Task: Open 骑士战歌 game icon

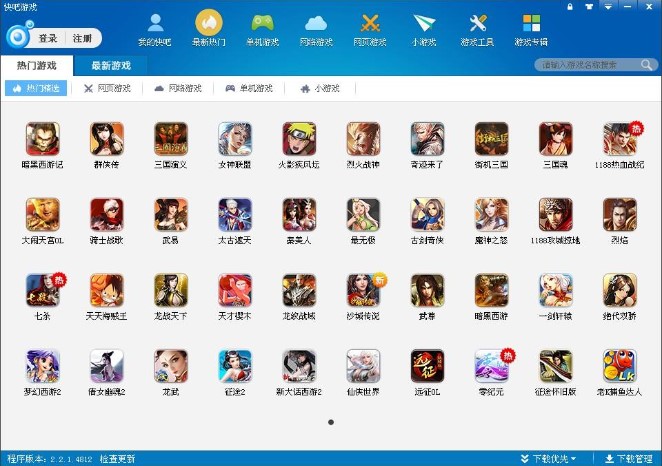Action: (x=107, y=215)
